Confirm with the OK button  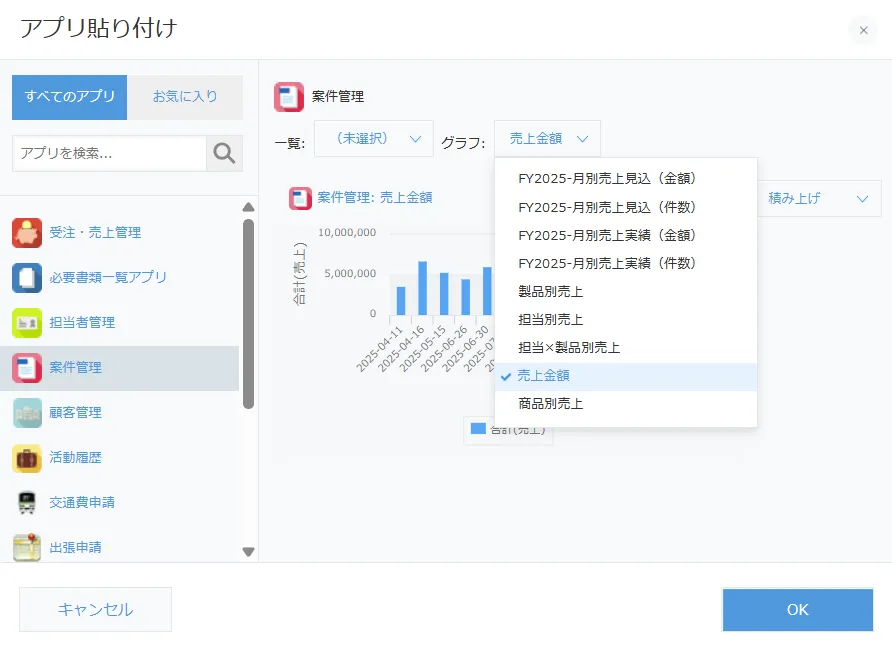point(797,609)
